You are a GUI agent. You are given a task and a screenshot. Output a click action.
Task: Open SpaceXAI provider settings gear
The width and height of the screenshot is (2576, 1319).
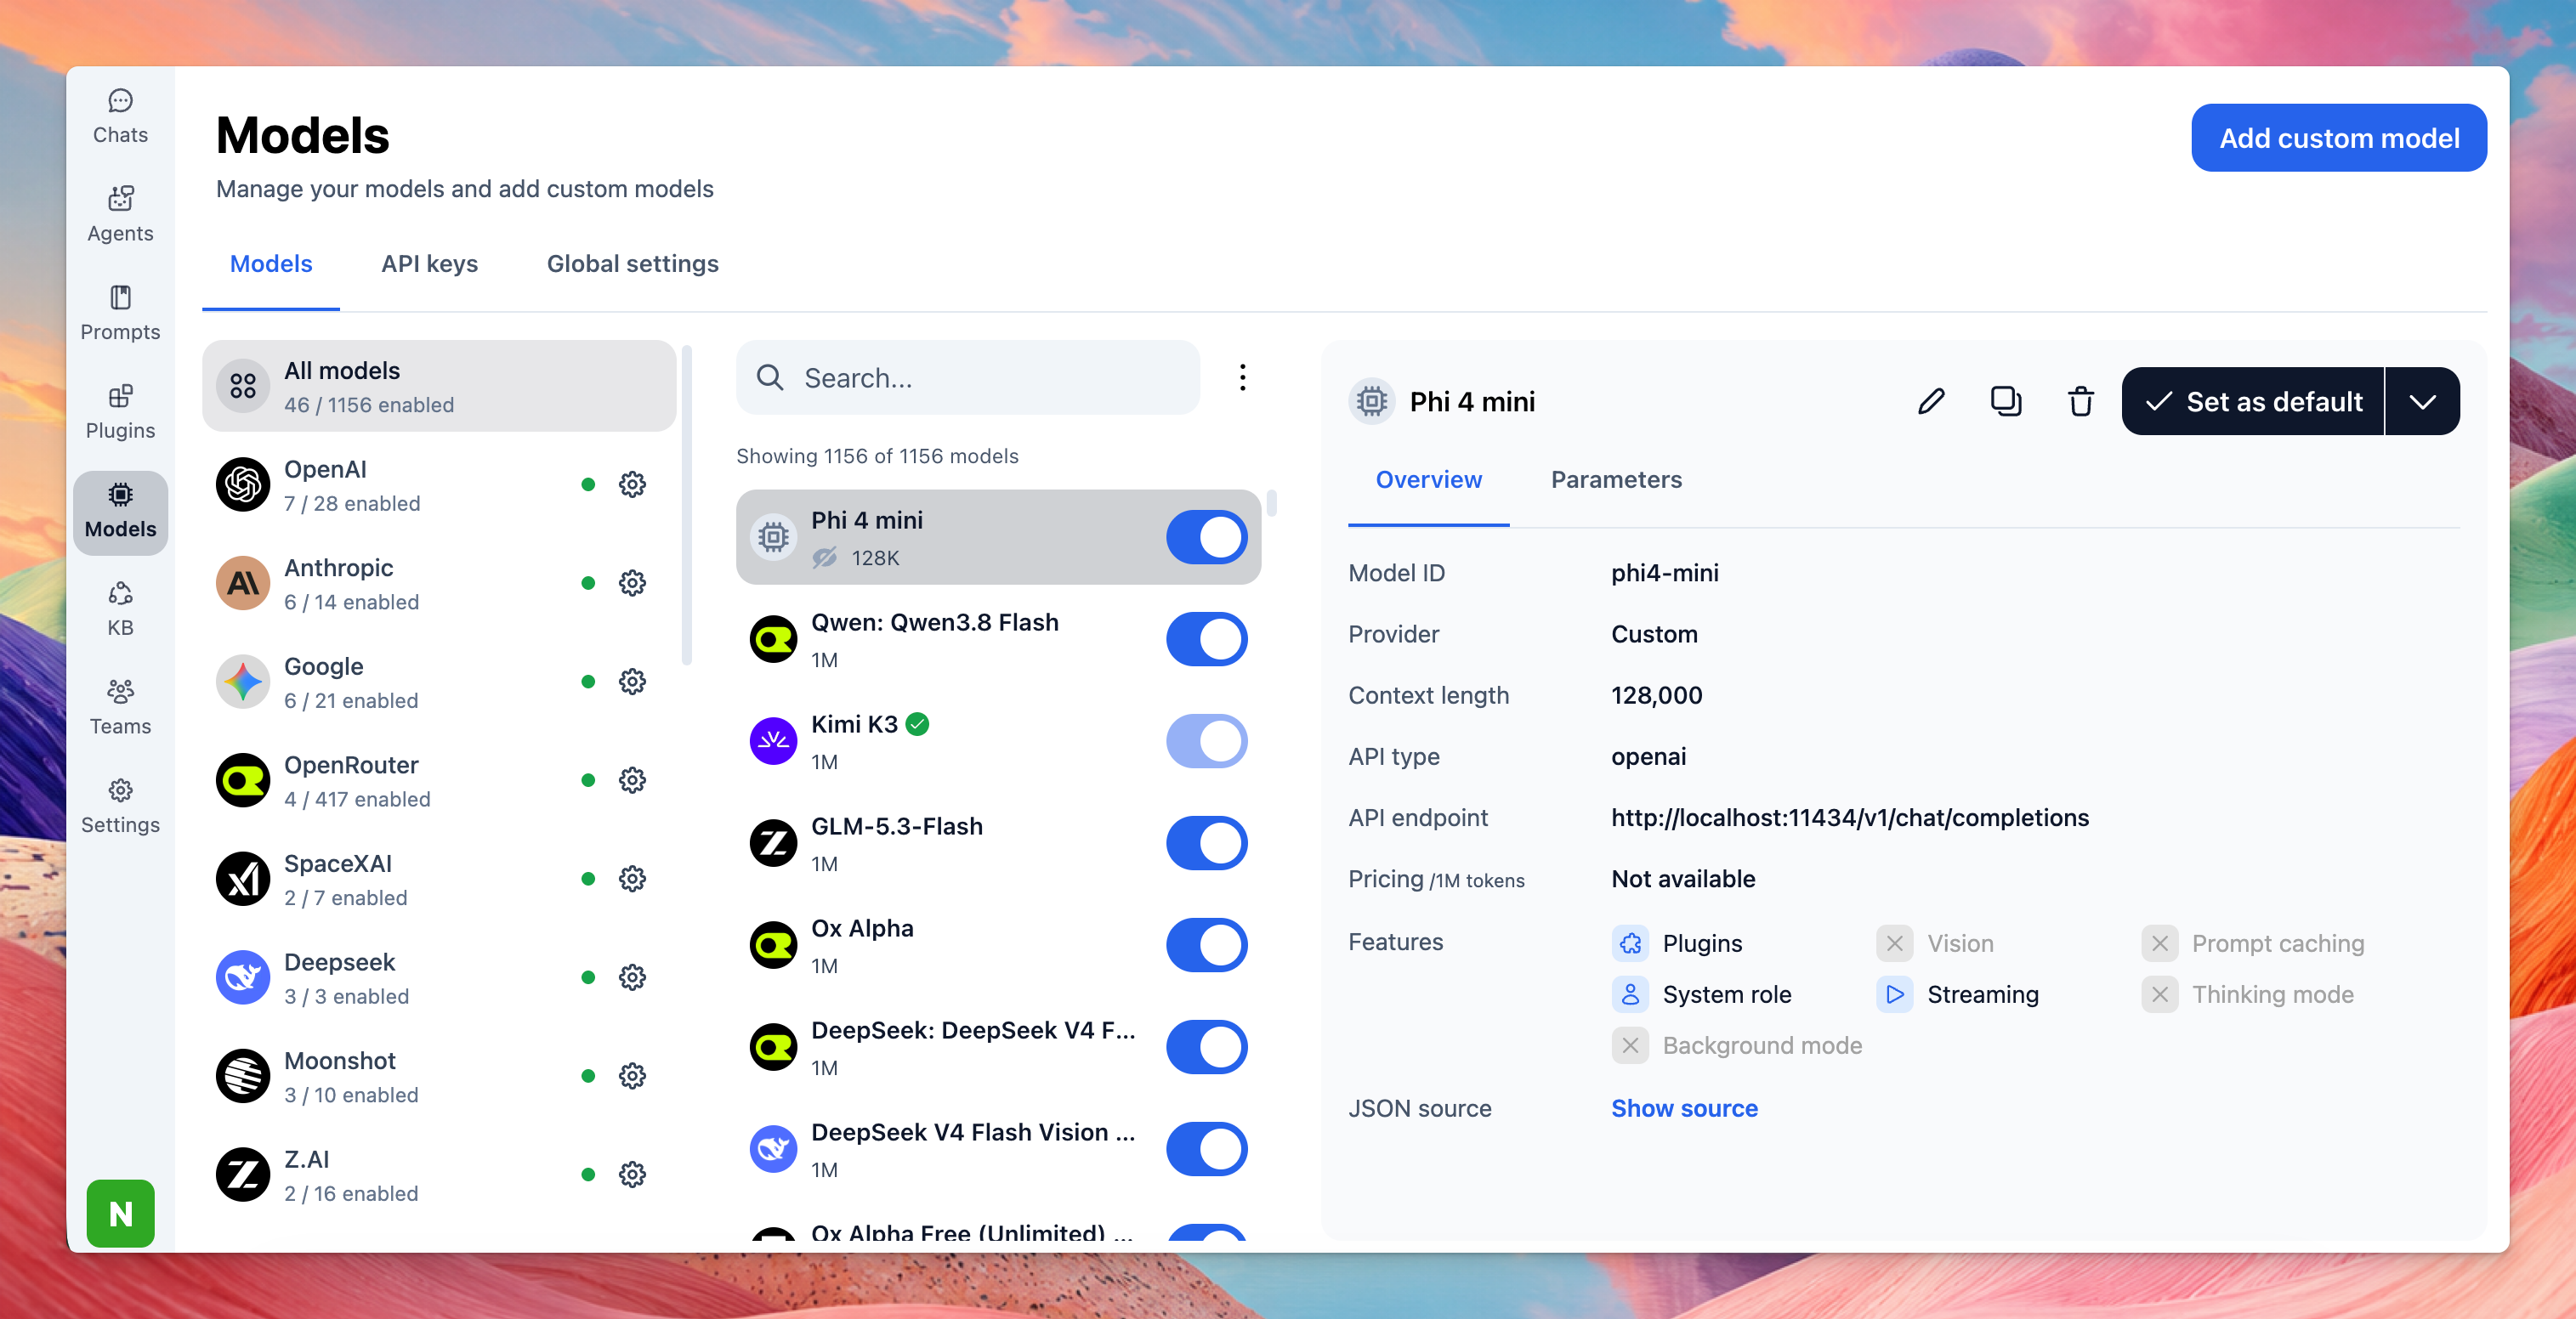(x=632, y=879)
